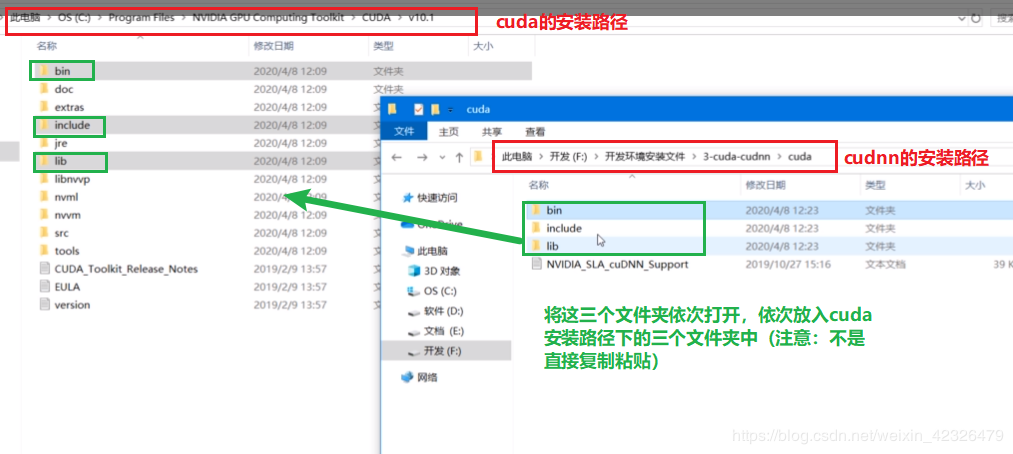Click the 3D 对象 cube icon
Viewport: 1013px width, 454px height.
413,271
